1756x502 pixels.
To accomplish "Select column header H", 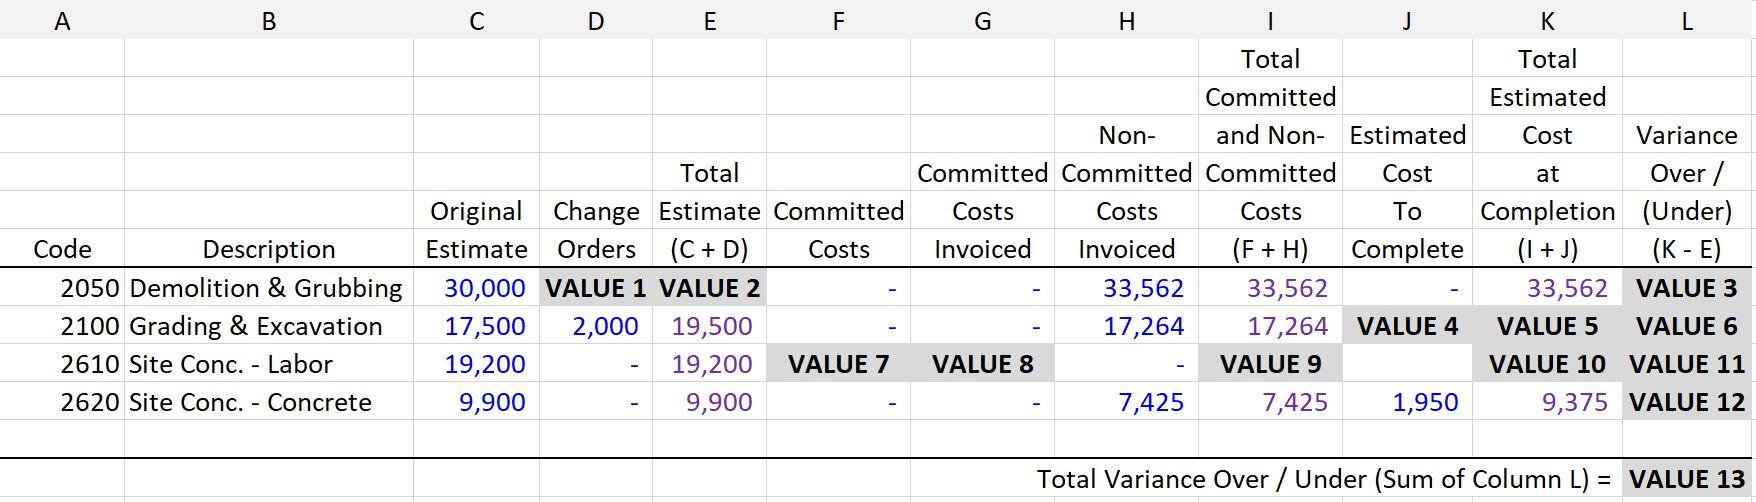I will 1126,20.
